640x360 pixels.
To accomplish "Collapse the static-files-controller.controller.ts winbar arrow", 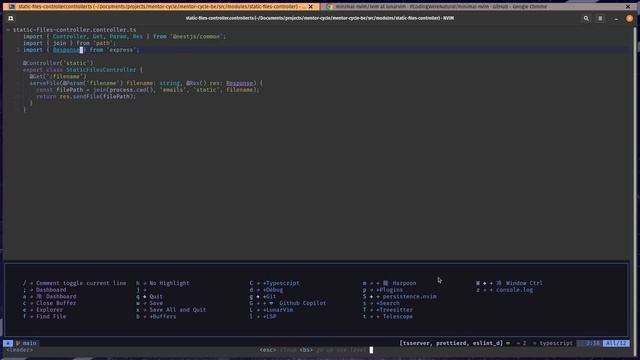I will point(8,30).
